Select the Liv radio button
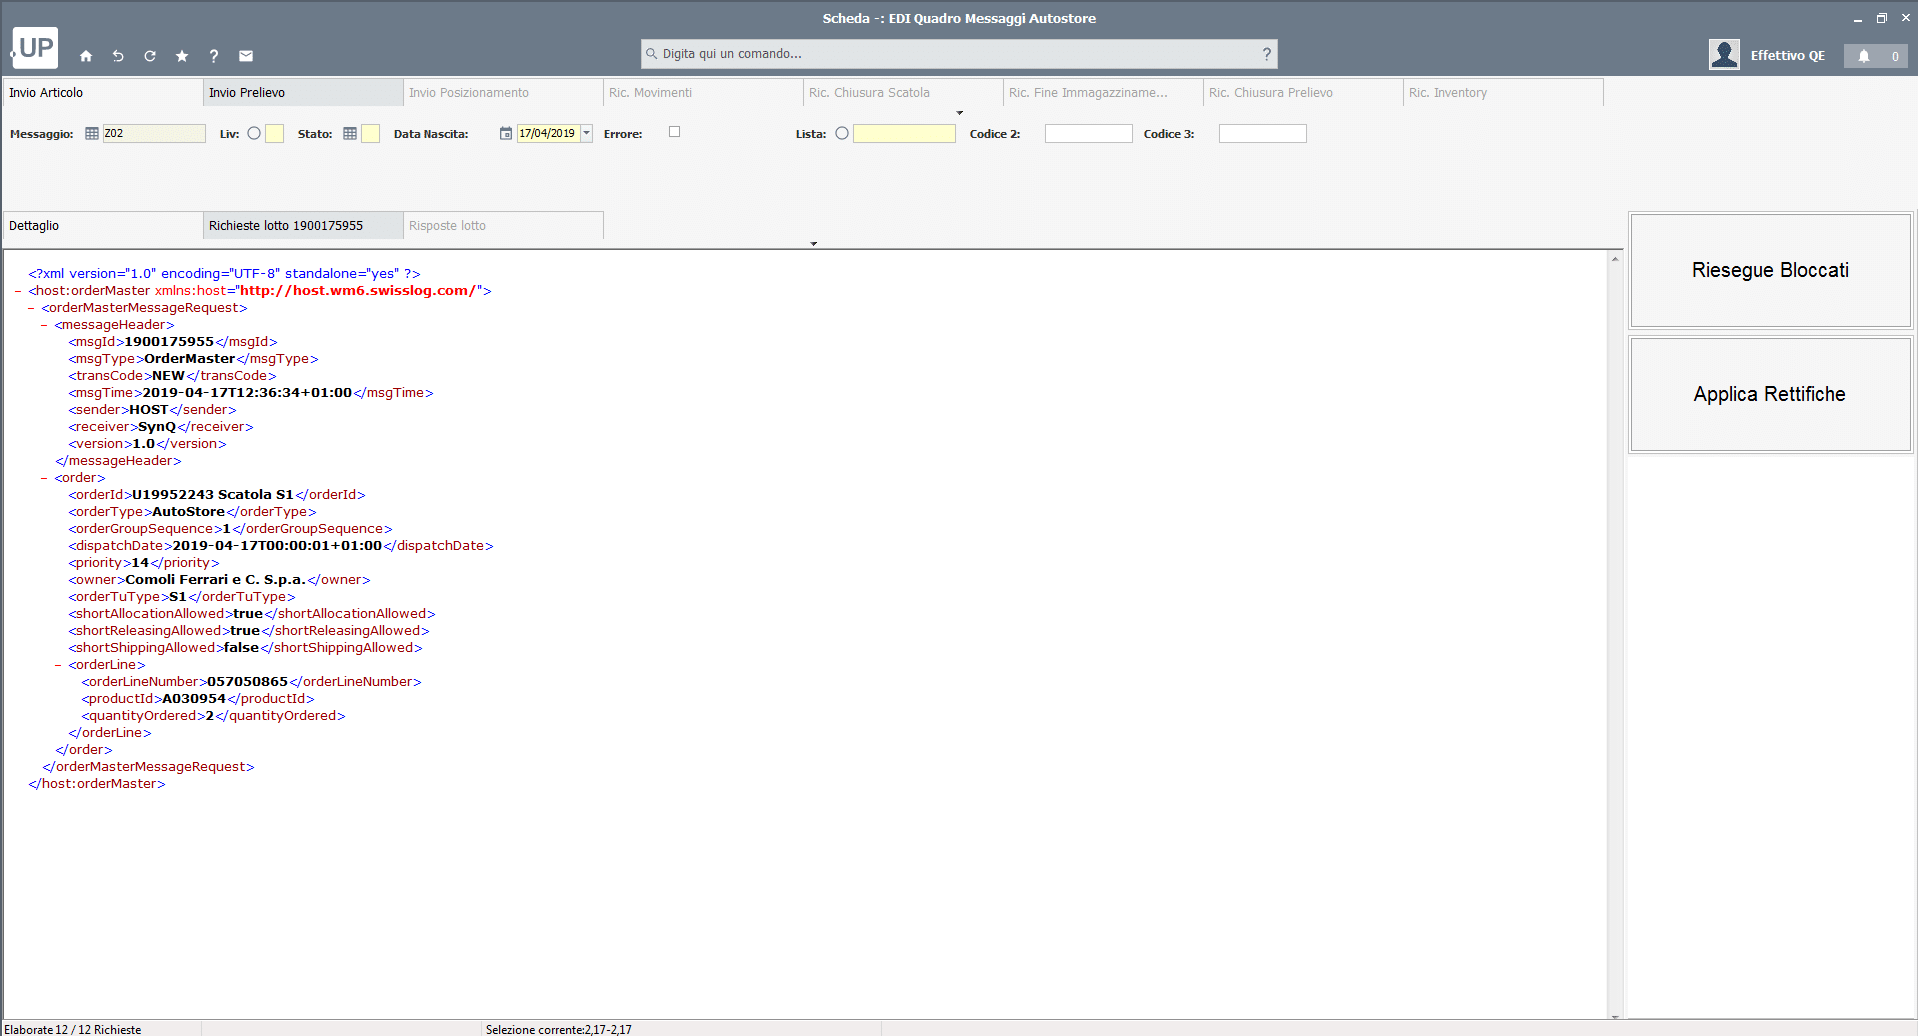 coord(254,133)
